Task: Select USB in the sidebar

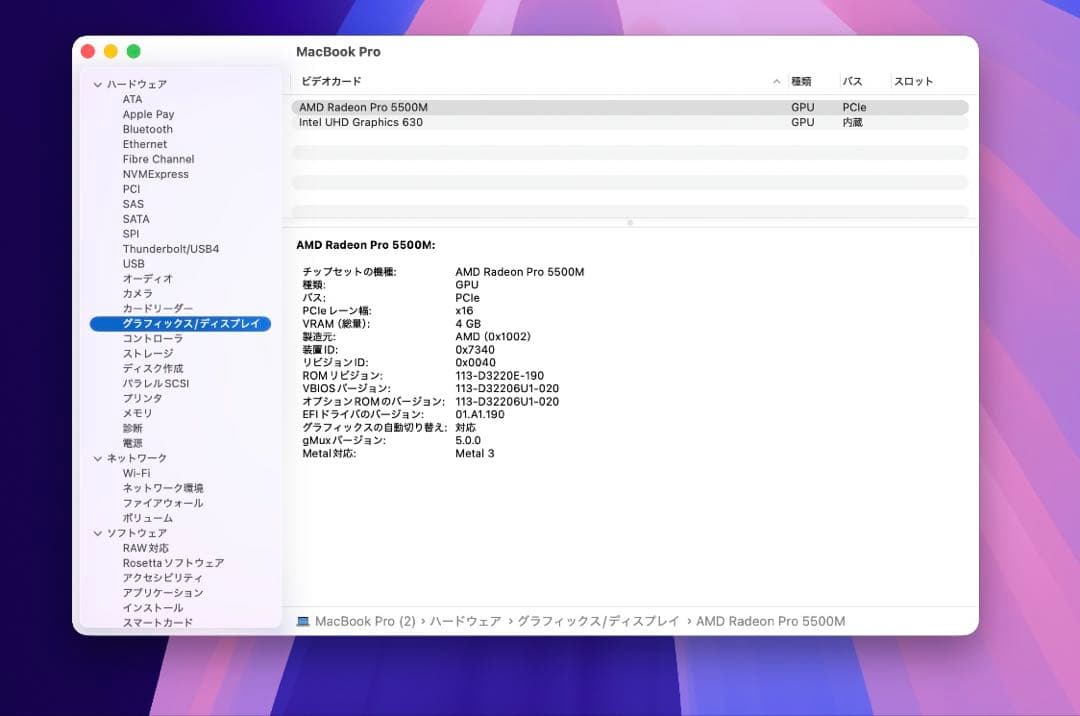Action: pos(134,264)
